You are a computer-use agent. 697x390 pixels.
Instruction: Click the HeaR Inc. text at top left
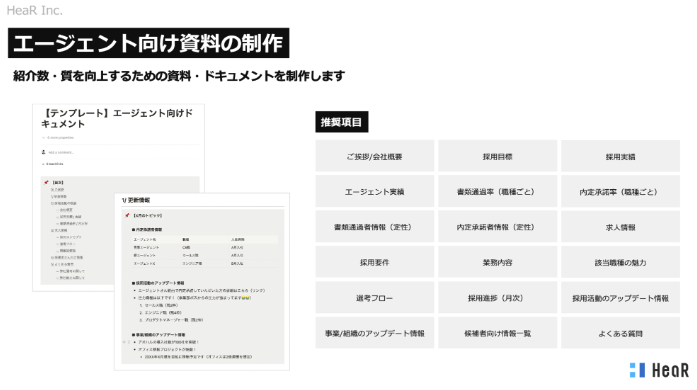pos(35,10)
